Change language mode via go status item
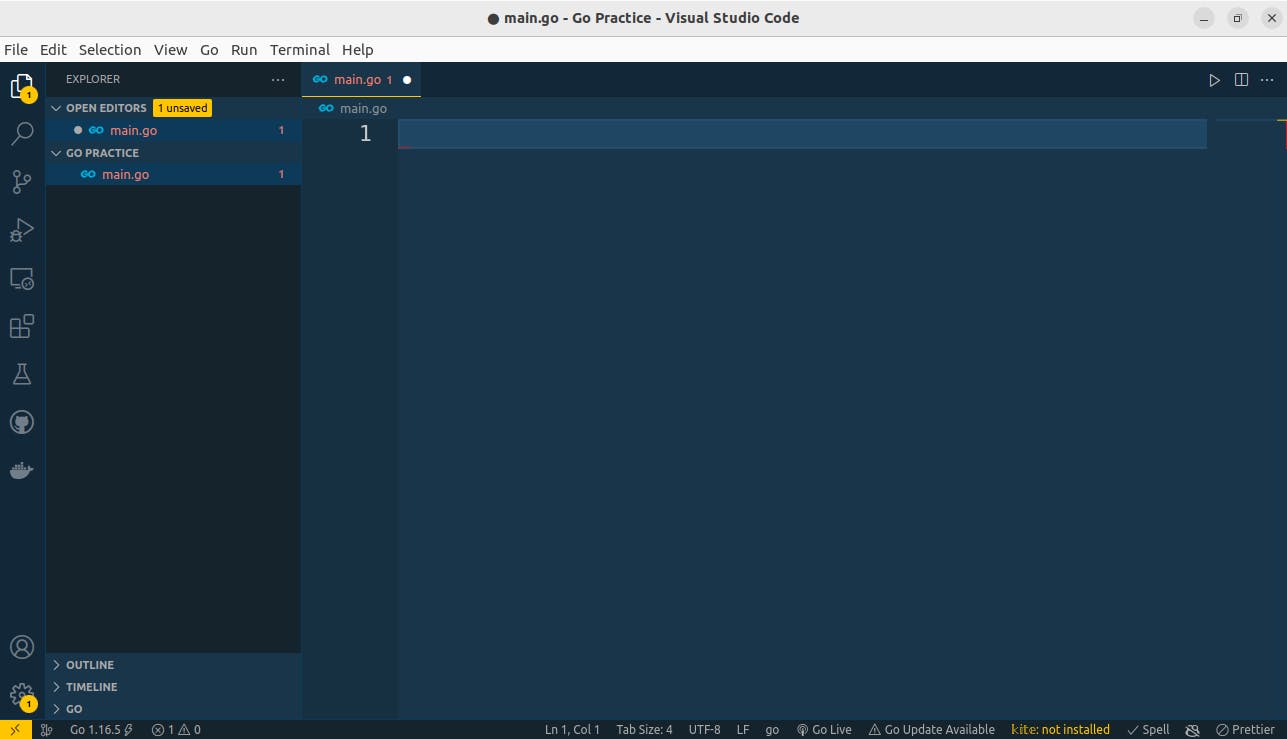 coord(772,730)
